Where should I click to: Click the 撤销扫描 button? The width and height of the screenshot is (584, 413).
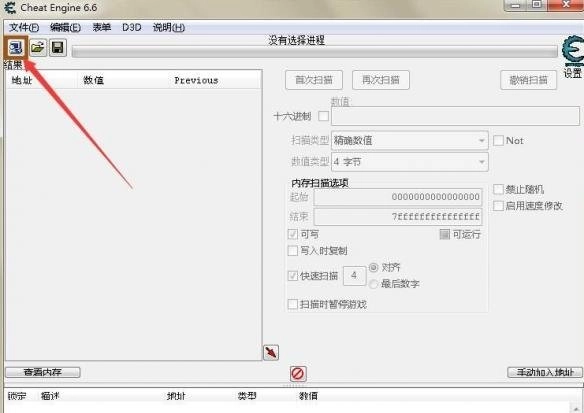coord(529,80)
